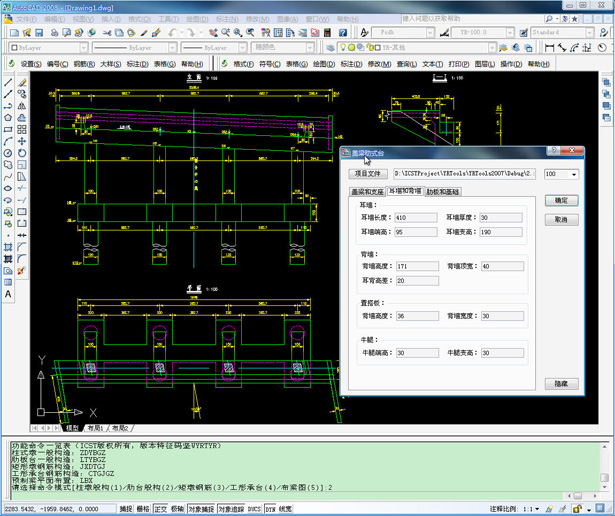Click the 查询(L) toolbar item
The image size is (615, 516).
405,64
